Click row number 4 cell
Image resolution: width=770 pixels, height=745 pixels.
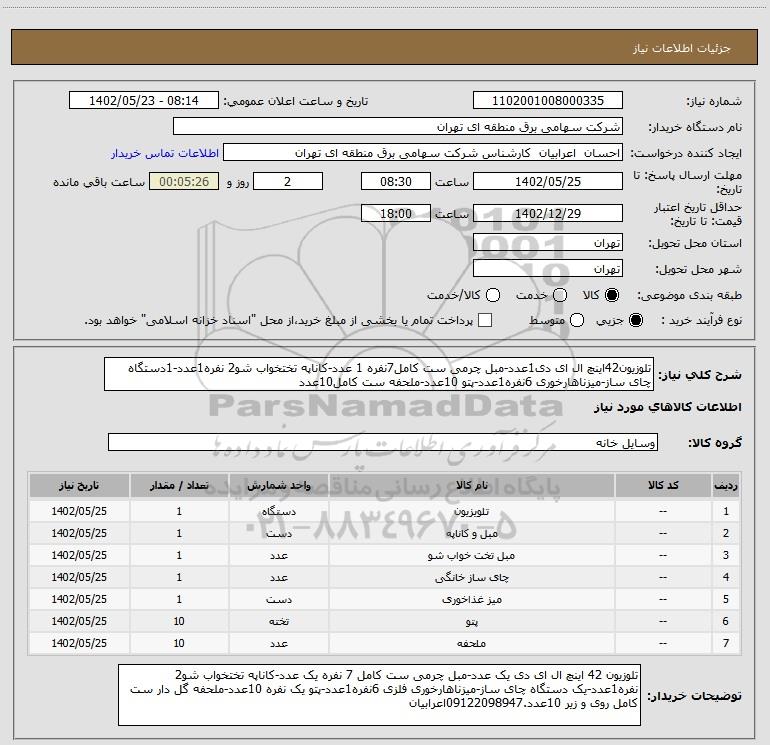coord(726,578)
